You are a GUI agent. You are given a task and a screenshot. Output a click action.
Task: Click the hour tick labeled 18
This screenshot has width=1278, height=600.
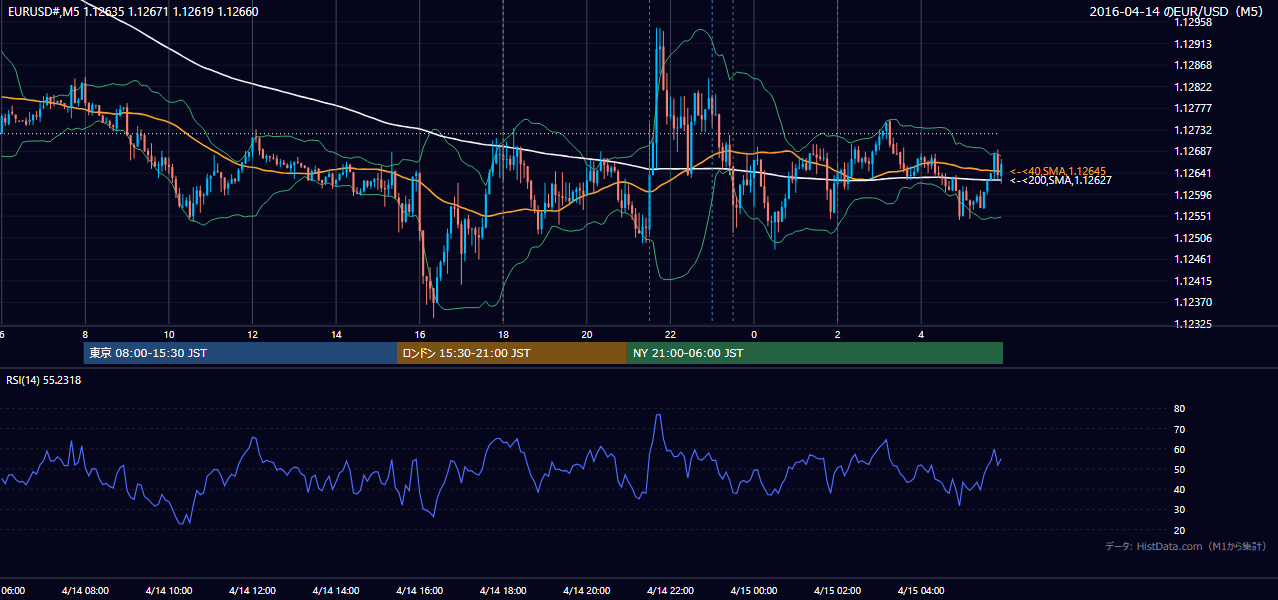point(503,334)
